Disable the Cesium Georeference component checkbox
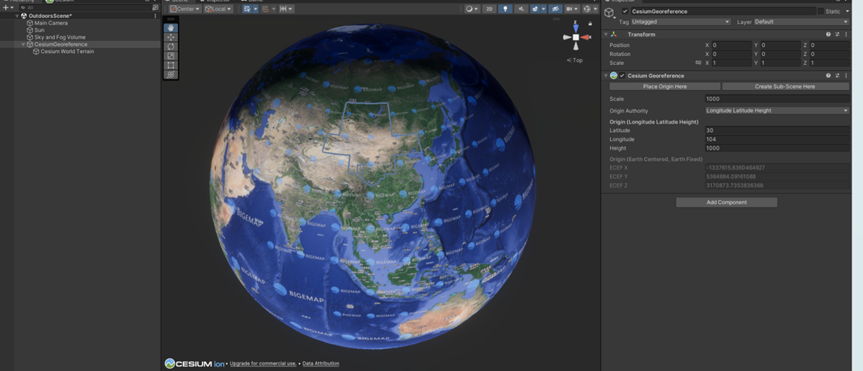The image size is (863, 371). pos(622,75)
